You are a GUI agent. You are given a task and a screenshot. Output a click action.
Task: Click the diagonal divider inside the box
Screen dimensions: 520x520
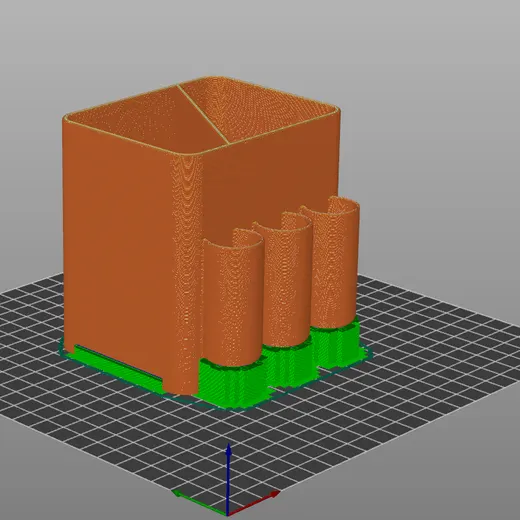coord(203,114)
